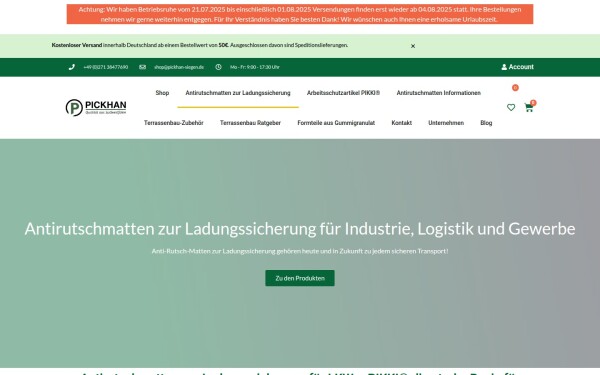This screenshot has height=375, width=600.
Task: Click the shop@pickhan-siegen.de email address
Action: pyautogui.click(x=179, y=67)
